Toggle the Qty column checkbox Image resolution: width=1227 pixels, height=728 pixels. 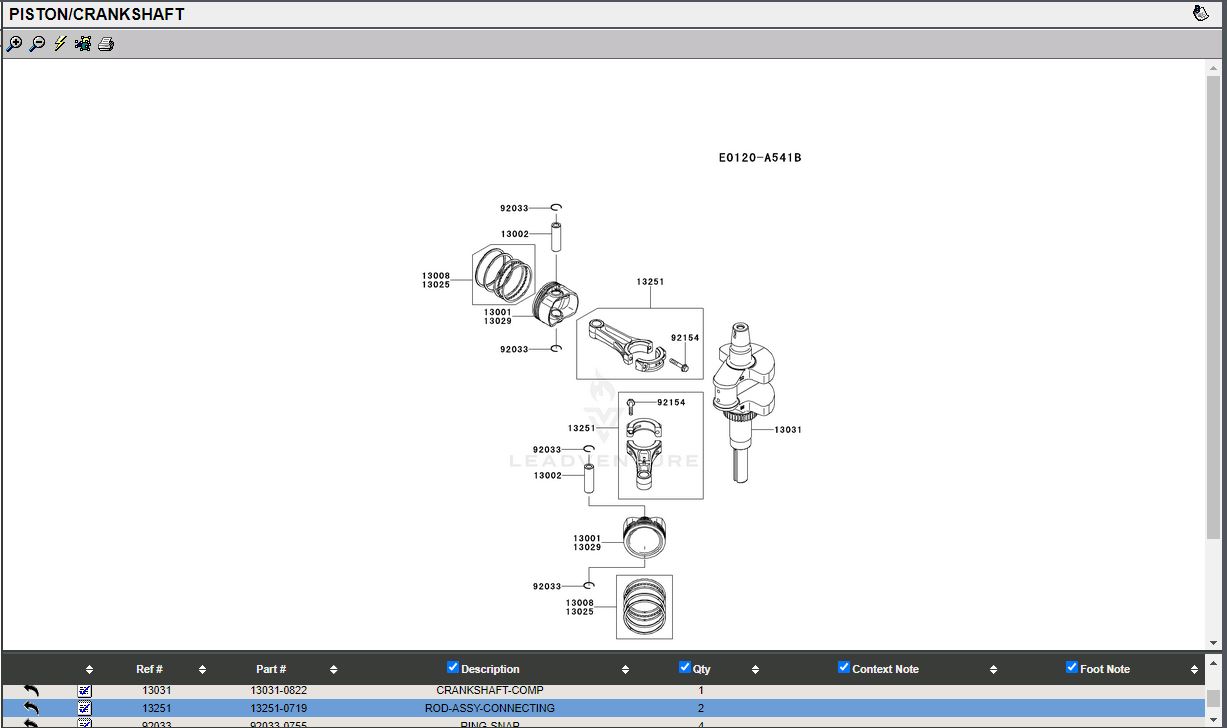[x=685, y=667]
